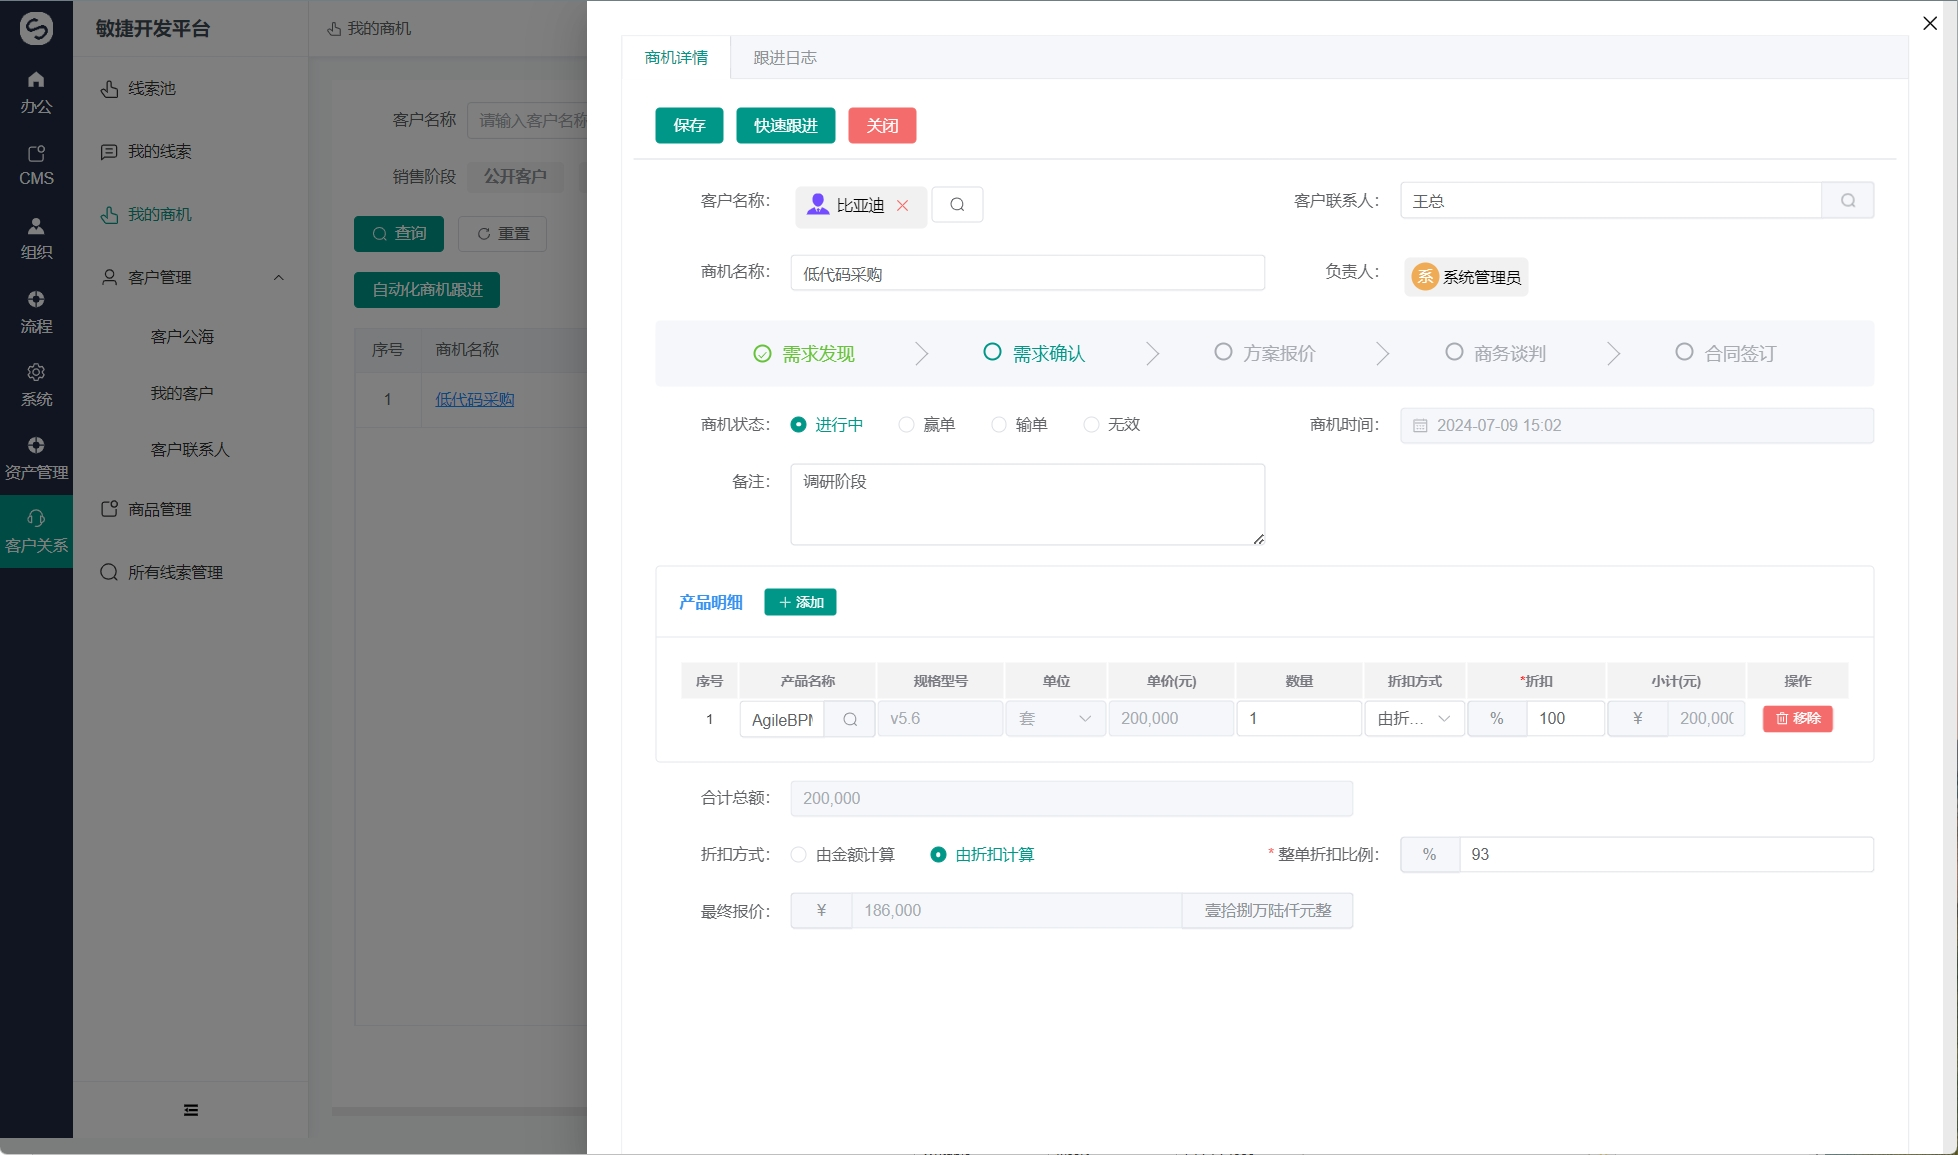Switch to the 跟进日志 tab
The image size is (1958, 1155).
point(785,58)
